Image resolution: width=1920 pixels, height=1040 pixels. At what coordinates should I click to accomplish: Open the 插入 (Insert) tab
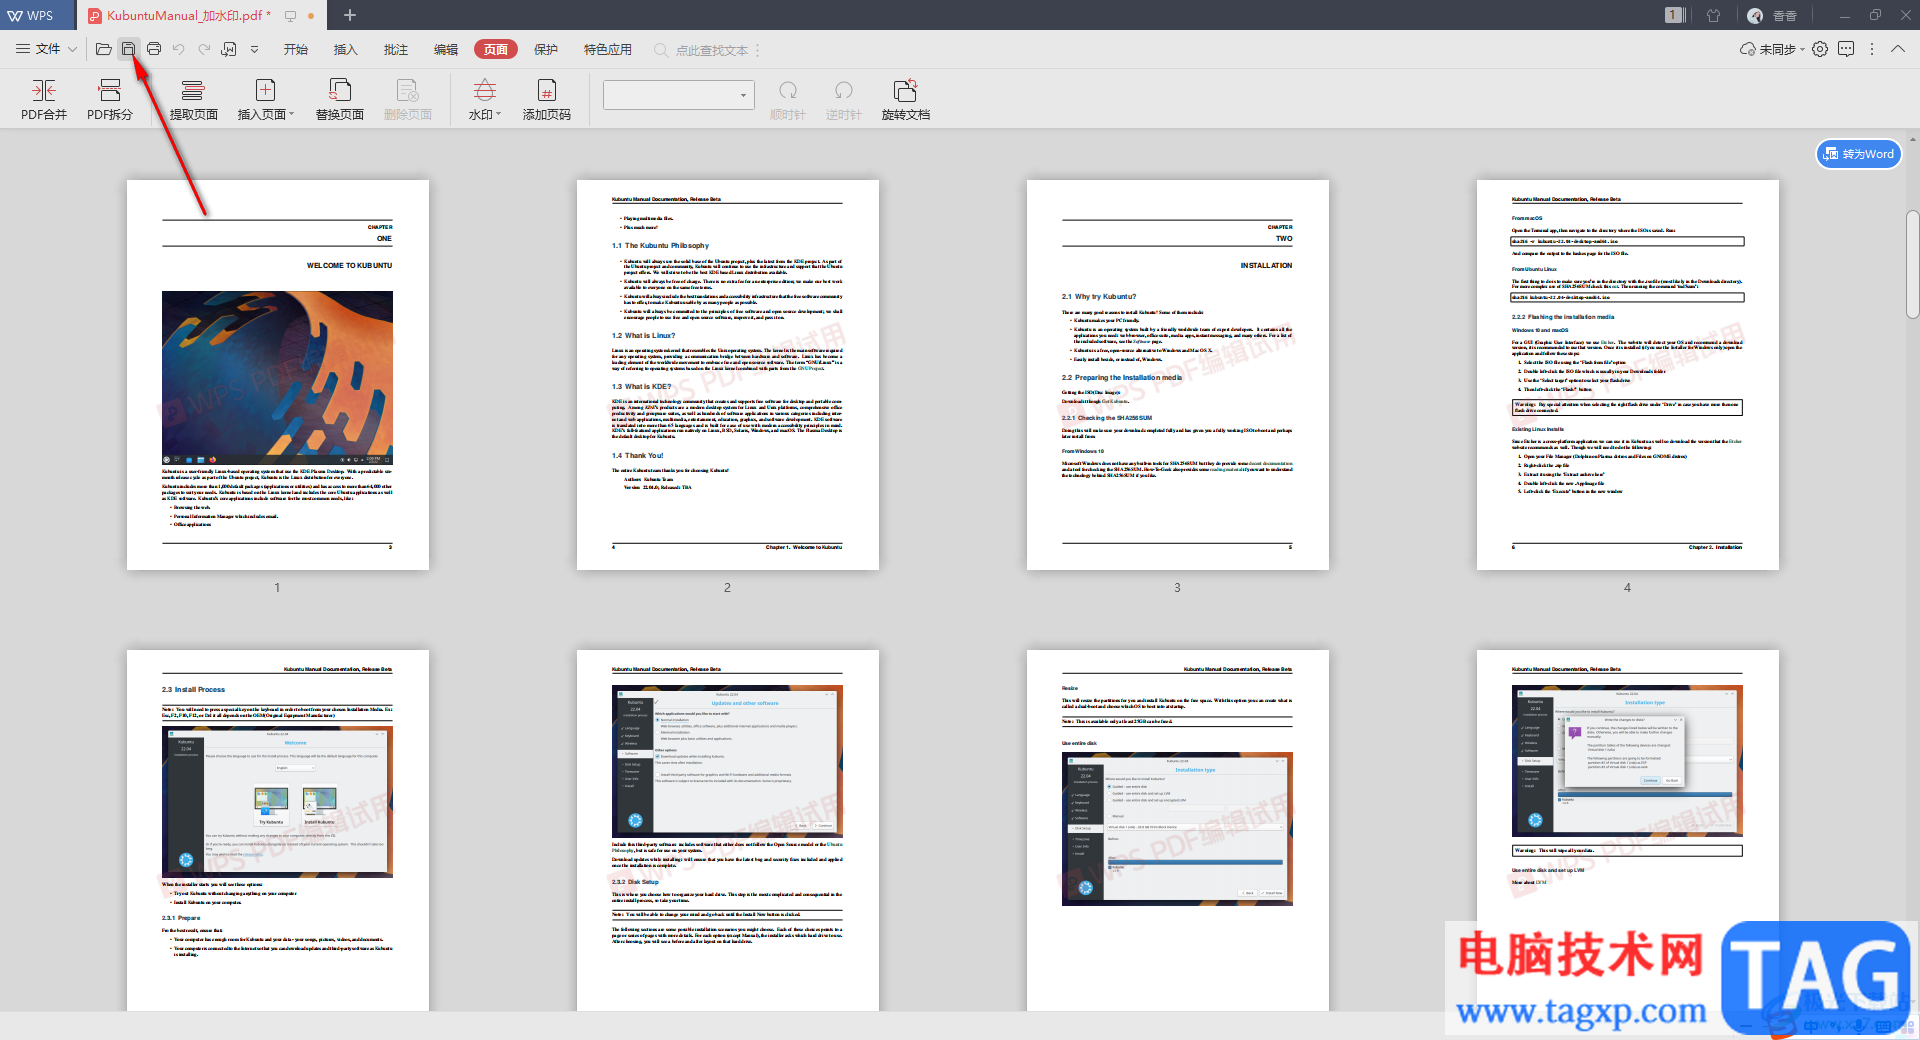pyautogui.click(x=345, y=49)
